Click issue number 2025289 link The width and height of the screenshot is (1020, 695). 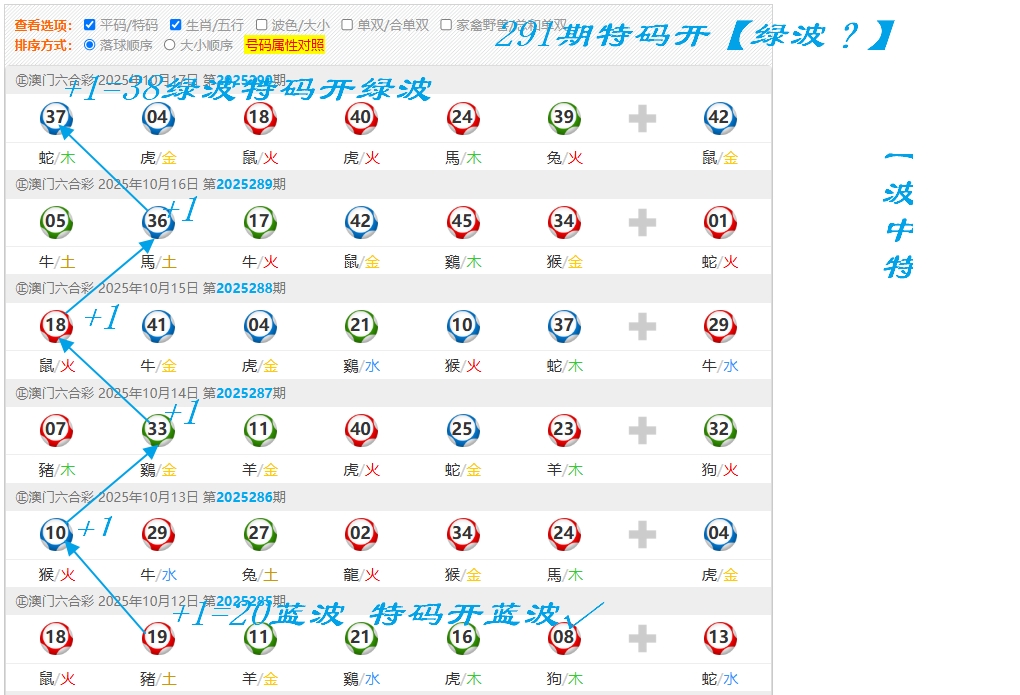(x=244, y=184)
